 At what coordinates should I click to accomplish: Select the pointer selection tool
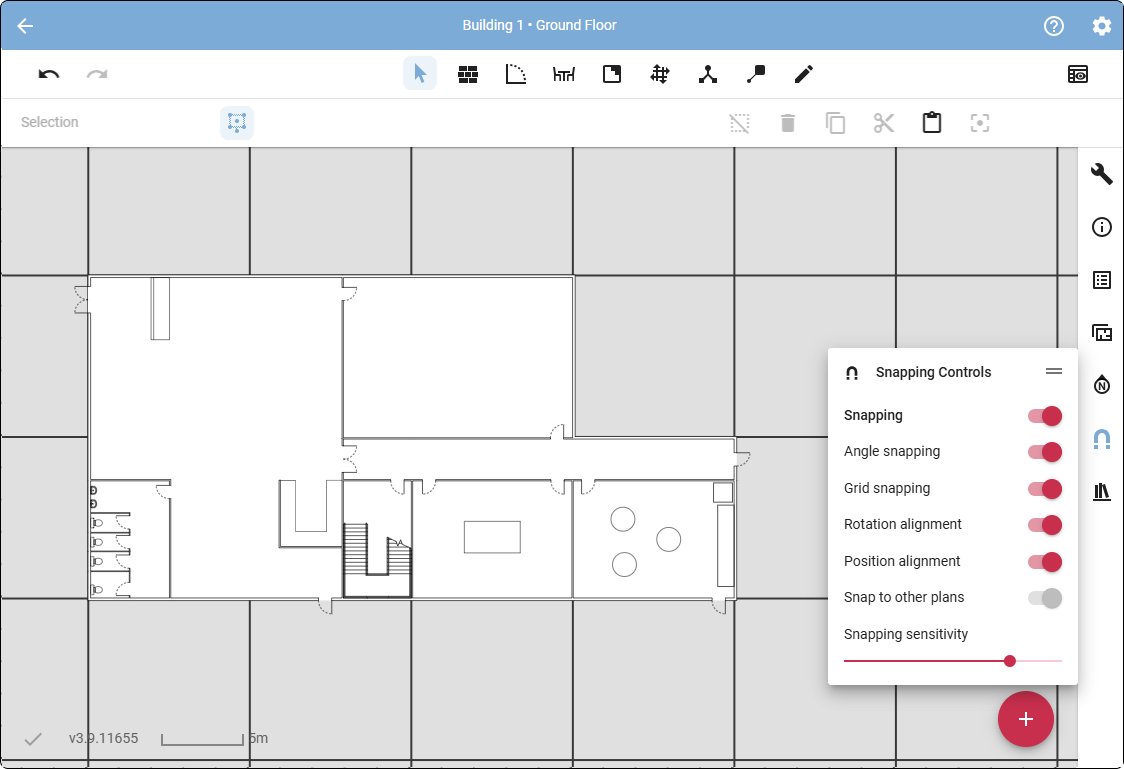click(x=420, y=74)
